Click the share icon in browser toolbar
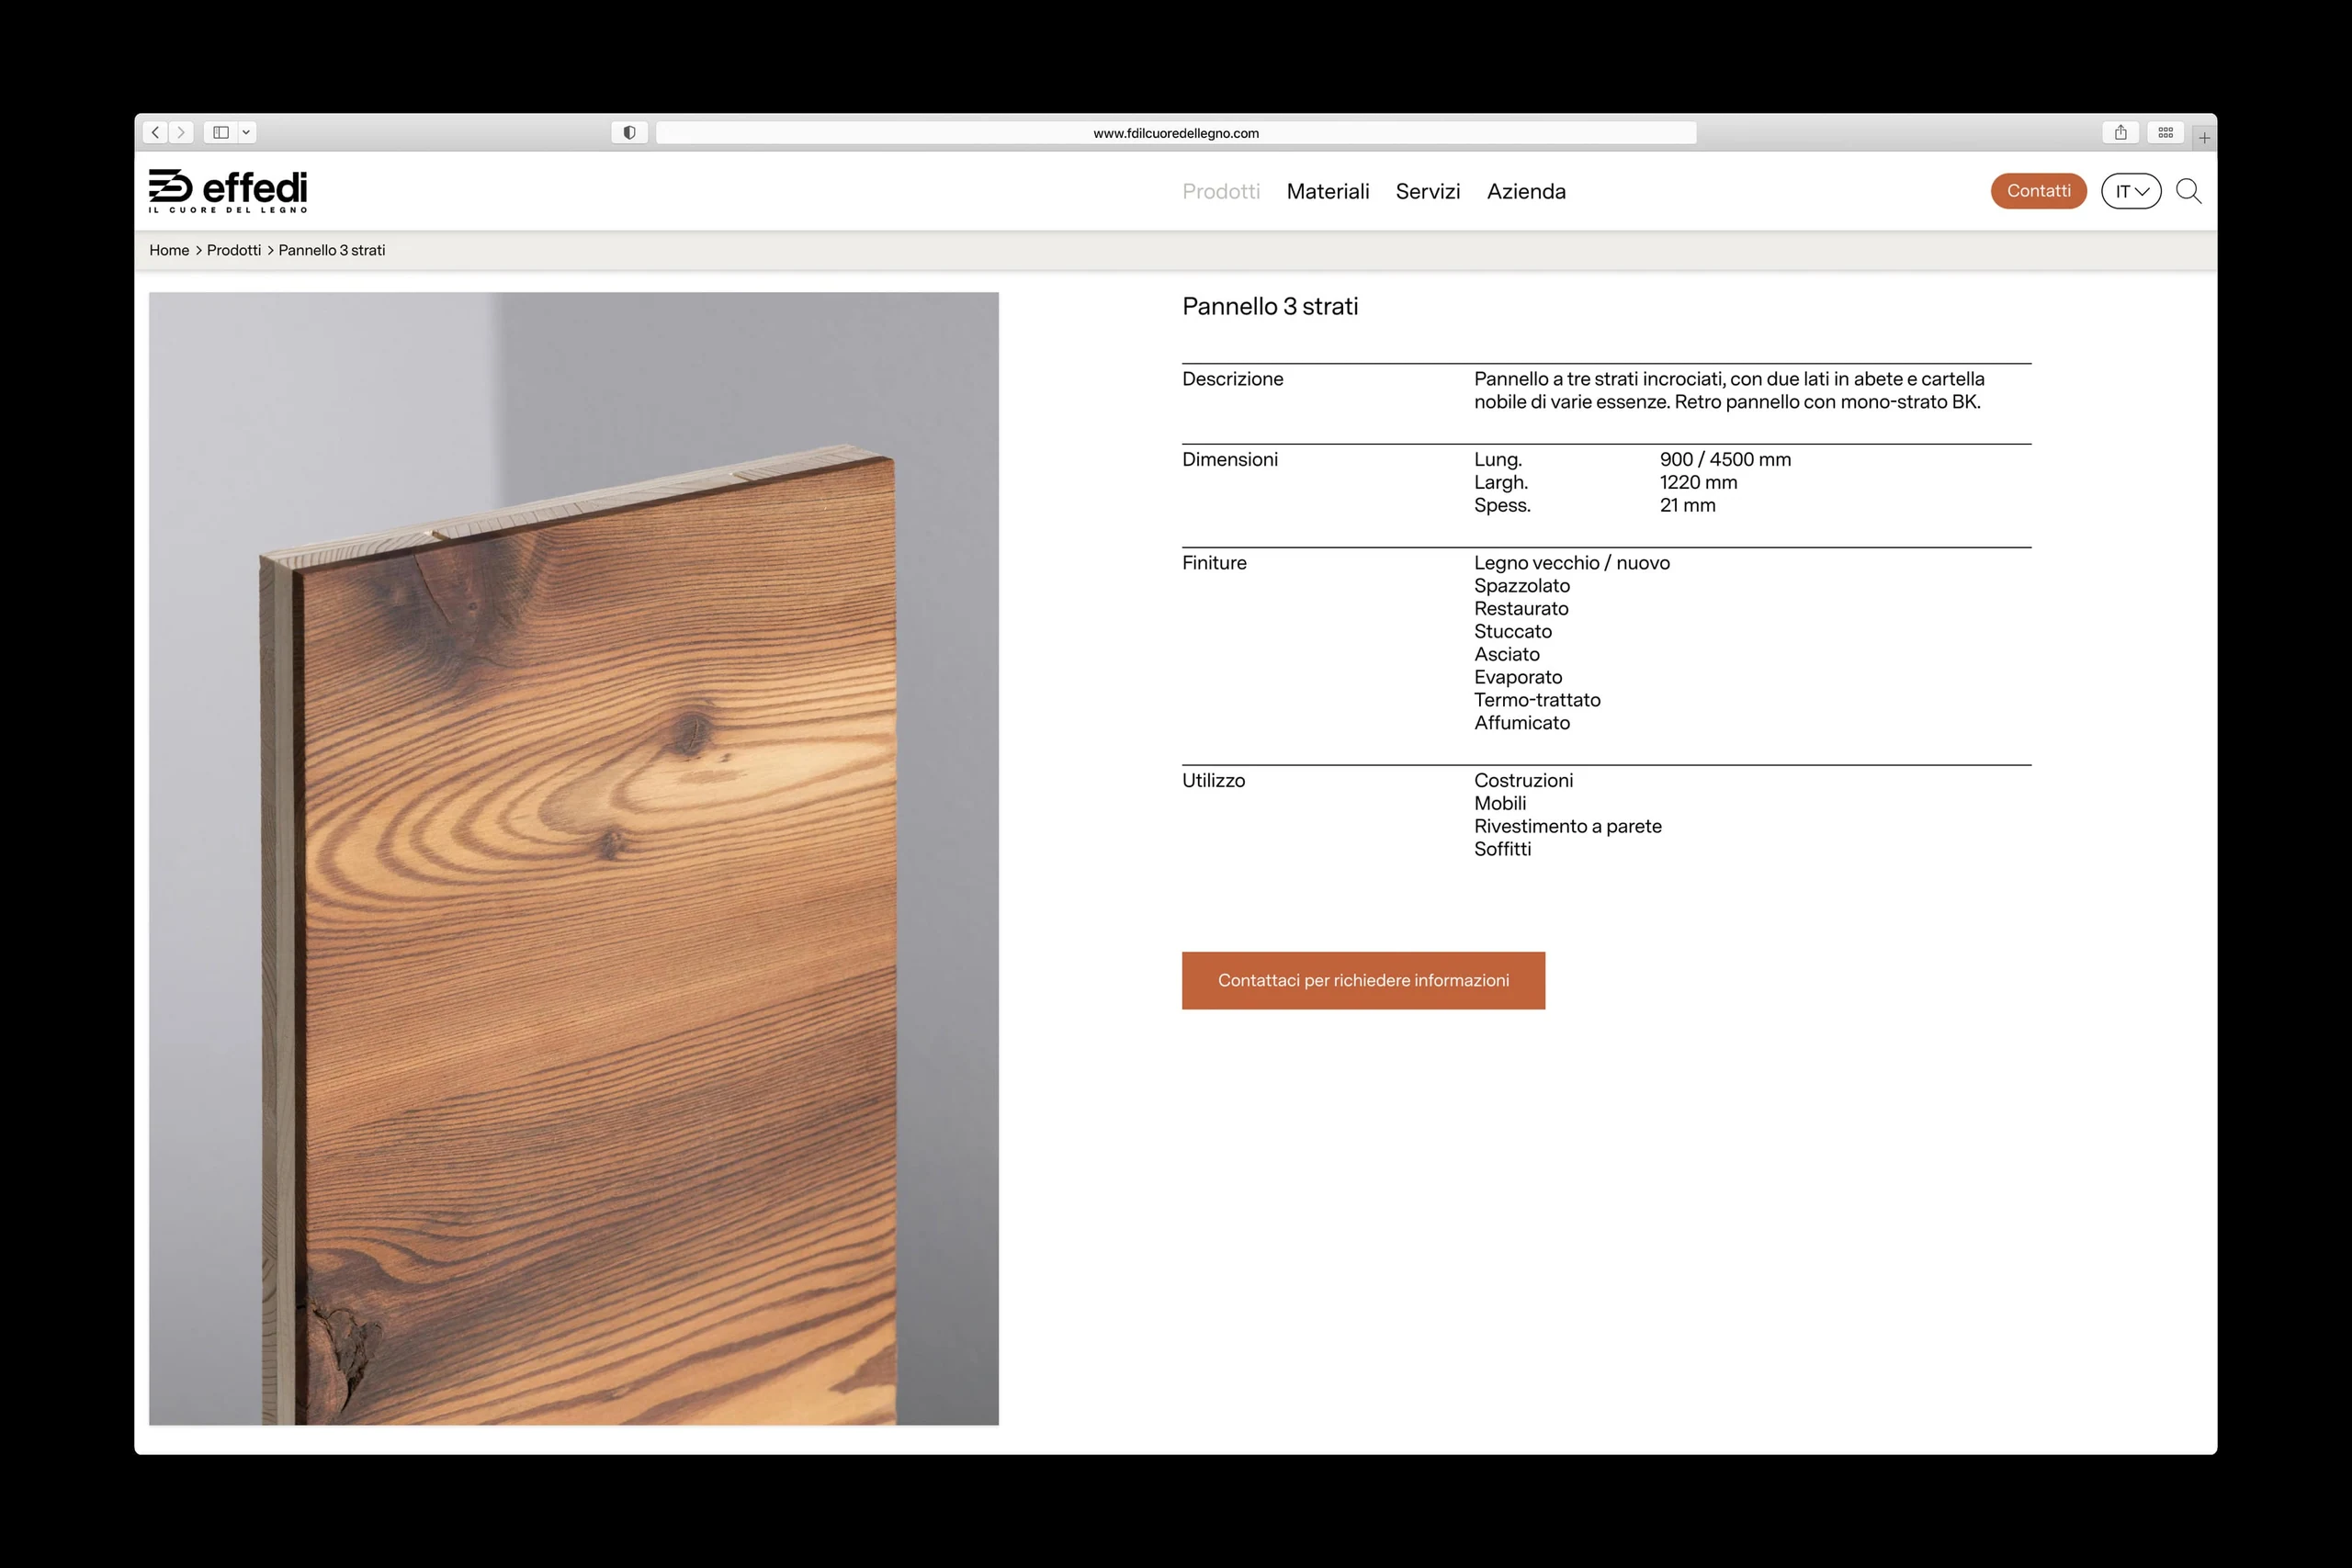Viewport: 2352px width, 1568px height. click(x=2120, y=132)
